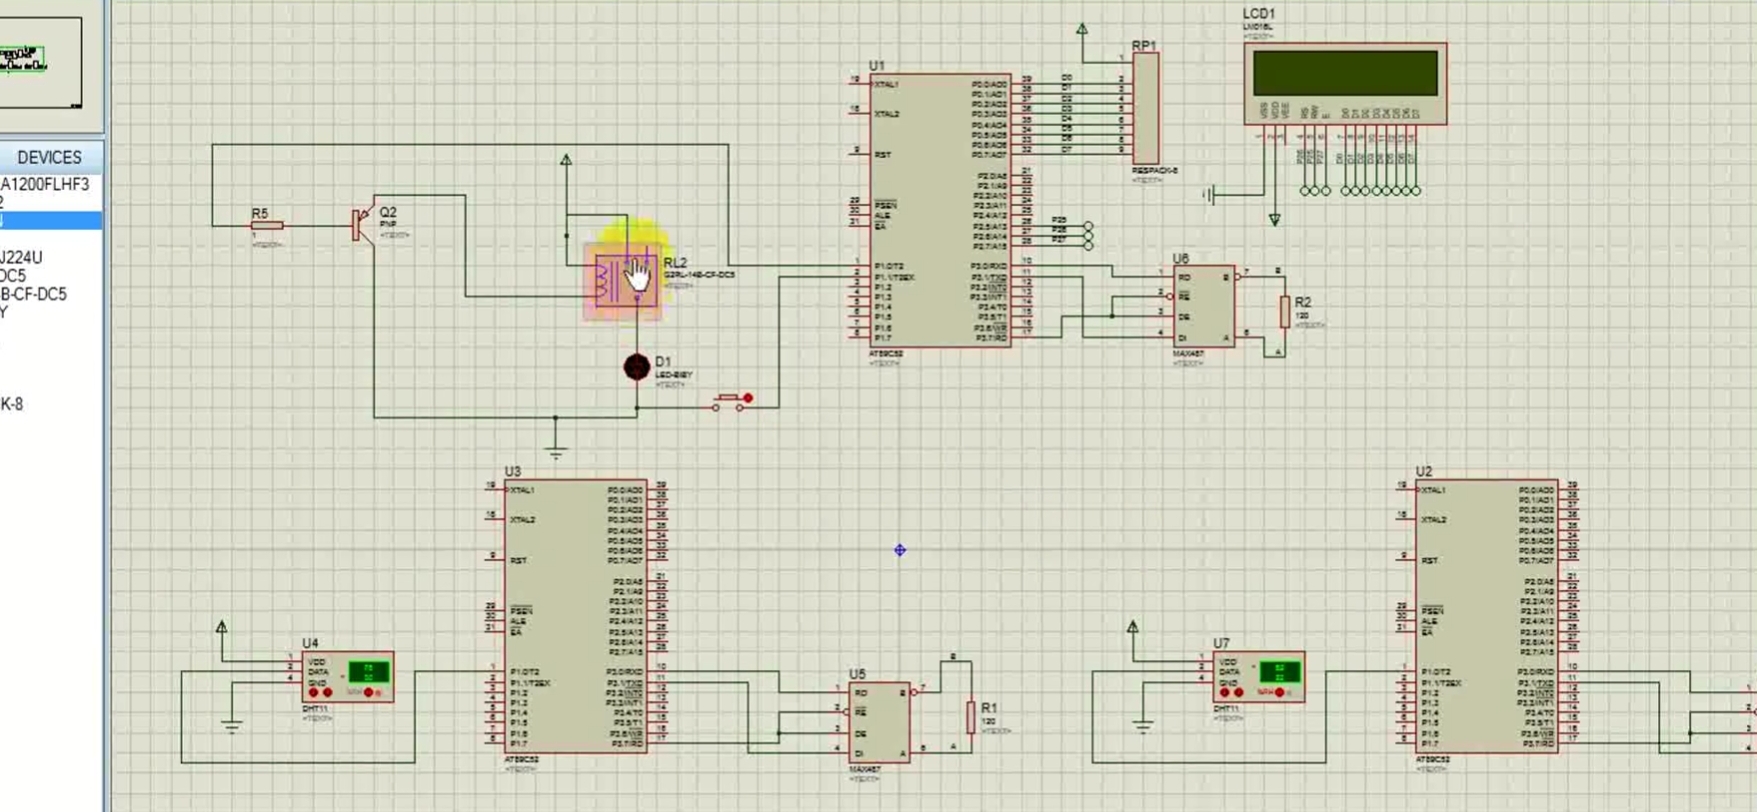Click the power terminal wired to RP1

click(x=1082, y=30)
